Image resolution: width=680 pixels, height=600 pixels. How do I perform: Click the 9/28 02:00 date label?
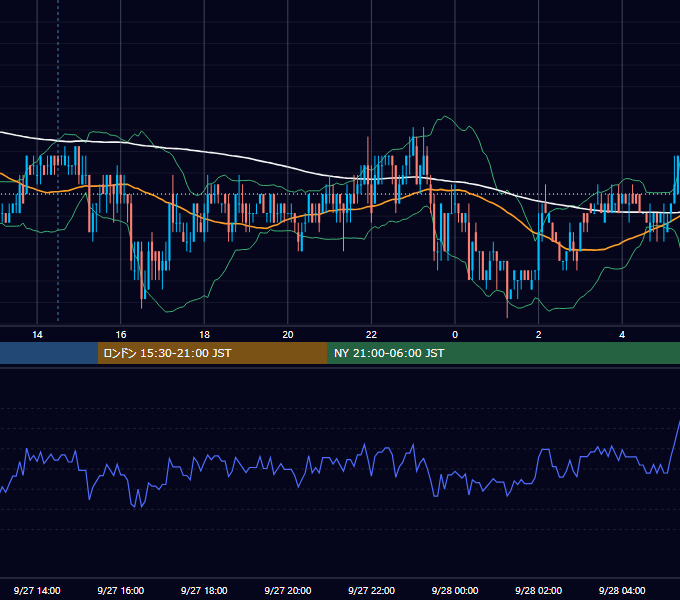[x=539, y=590]
